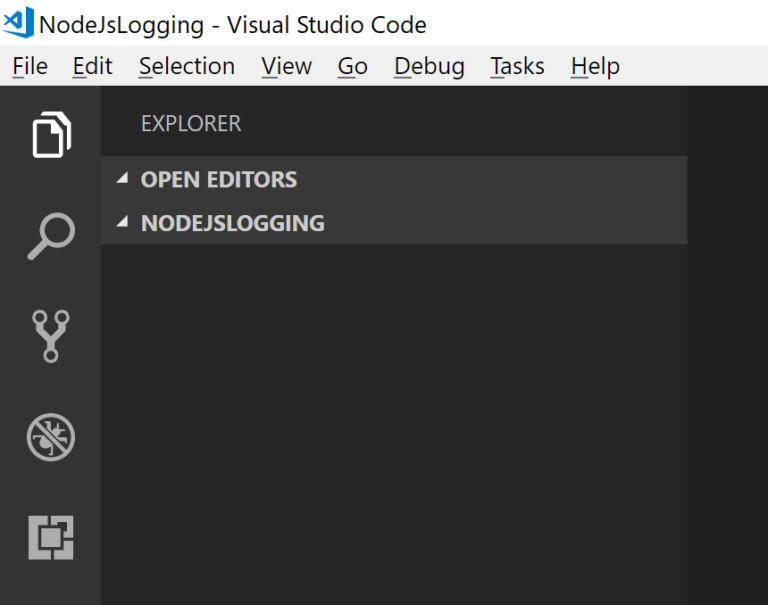Collapse the arrow beside OPEN EDITORS
Screen dimensions: 768x605
click(123, 179)
